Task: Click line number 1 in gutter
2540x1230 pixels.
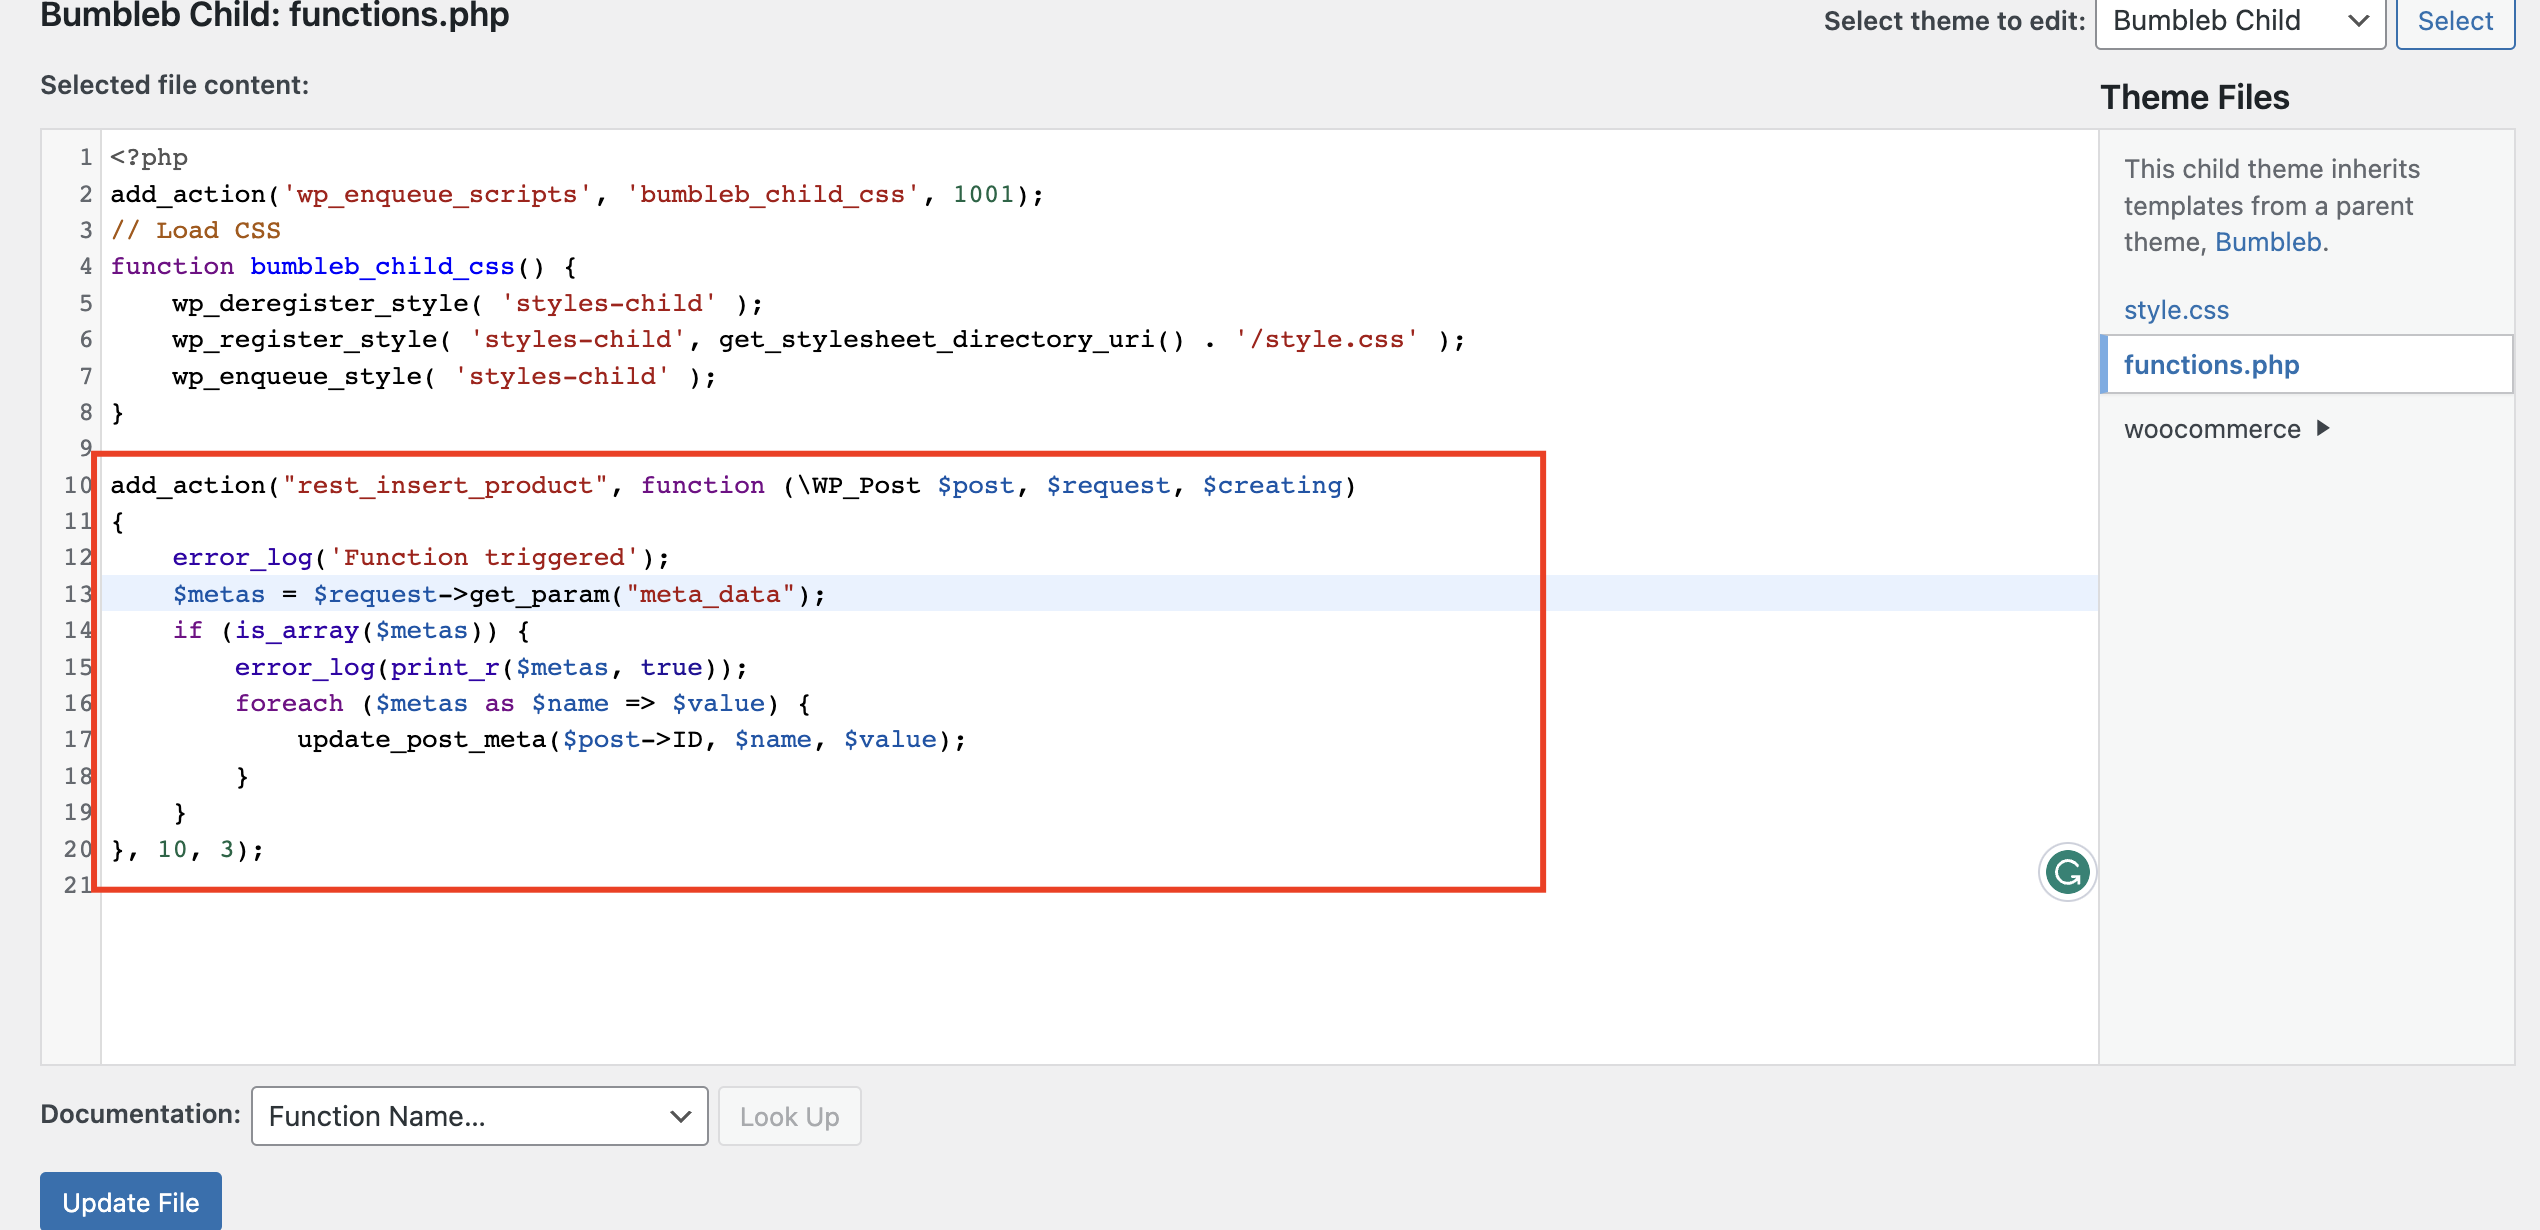Action: pos(86,157)
